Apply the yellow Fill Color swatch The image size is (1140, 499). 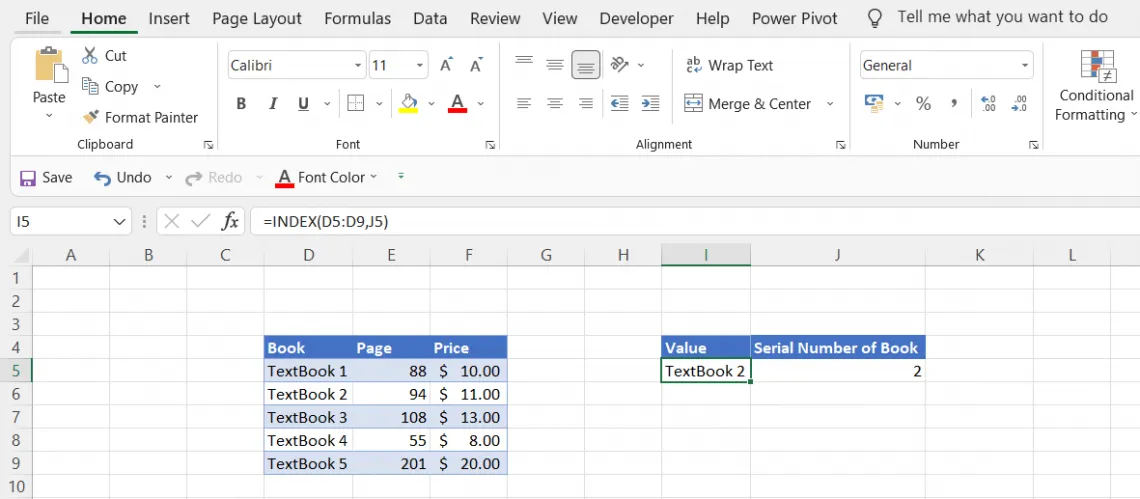coord(408,103)
